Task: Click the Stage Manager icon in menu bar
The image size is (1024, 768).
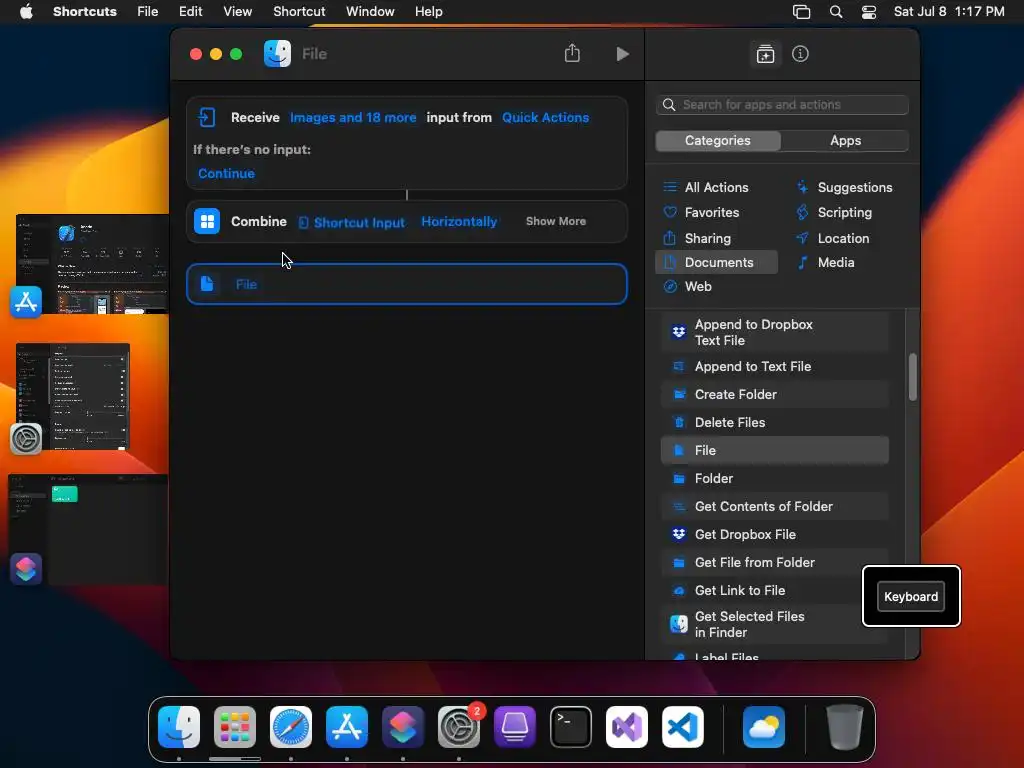Action: [801, 12]
